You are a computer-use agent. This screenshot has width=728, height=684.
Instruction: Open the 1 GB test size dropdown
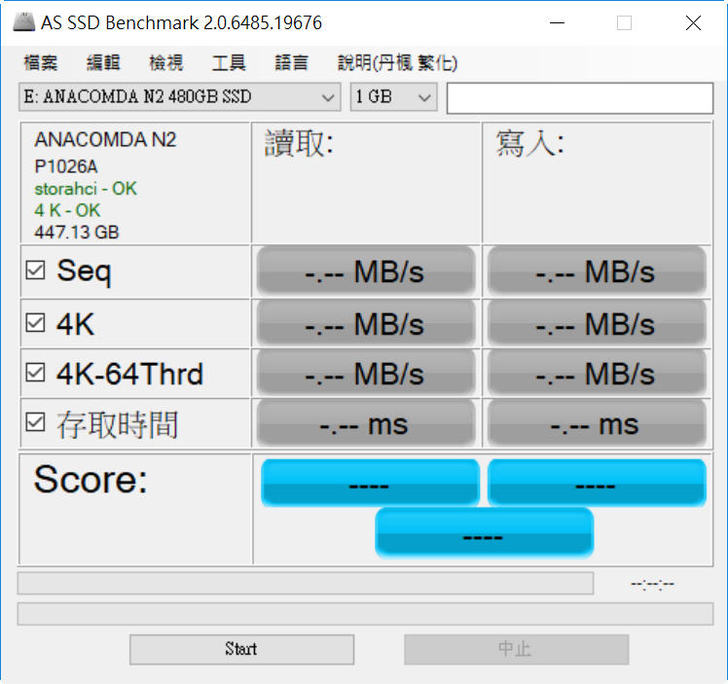click(394, 97)
